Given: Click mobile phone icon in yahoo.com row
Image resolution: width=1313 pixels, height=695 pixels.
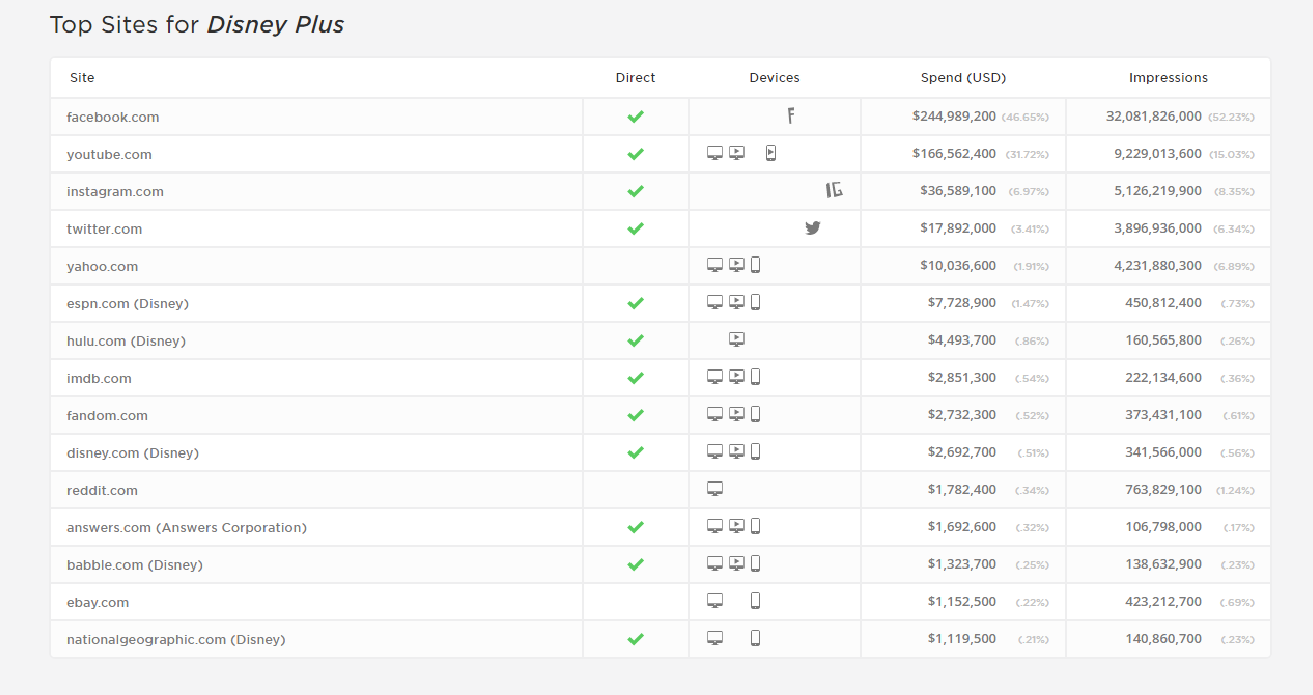Looking at the screenshot, I should [x=755, y=265].
